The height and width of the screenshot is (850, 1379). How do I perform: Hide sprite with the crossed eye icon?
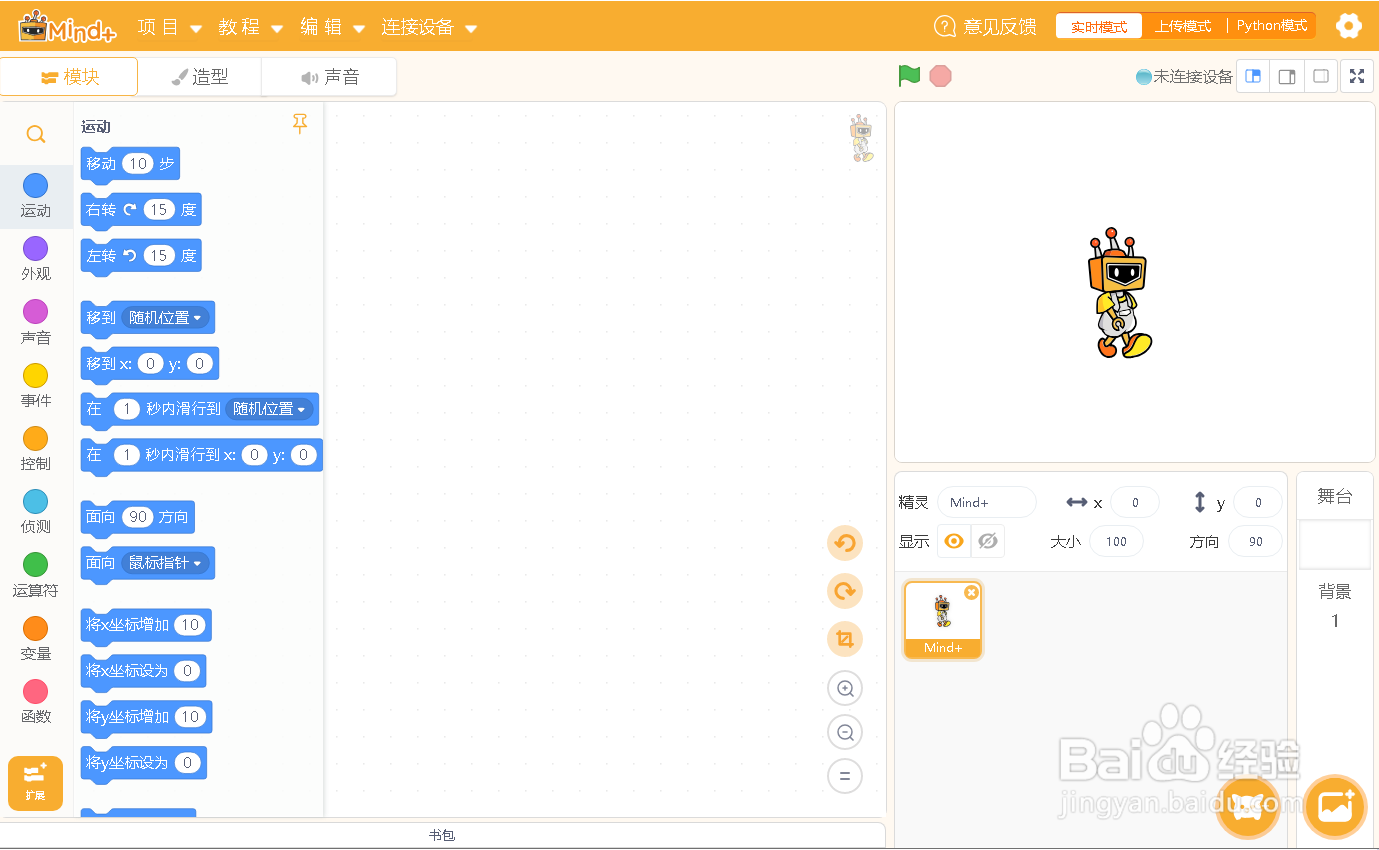988,541
